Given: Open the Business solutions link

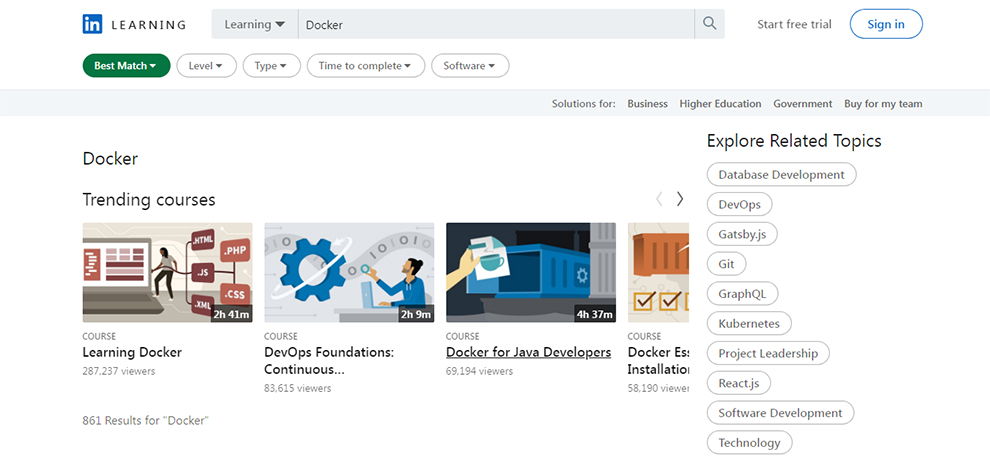Looking at the screenshot, I should pos(647,104).
